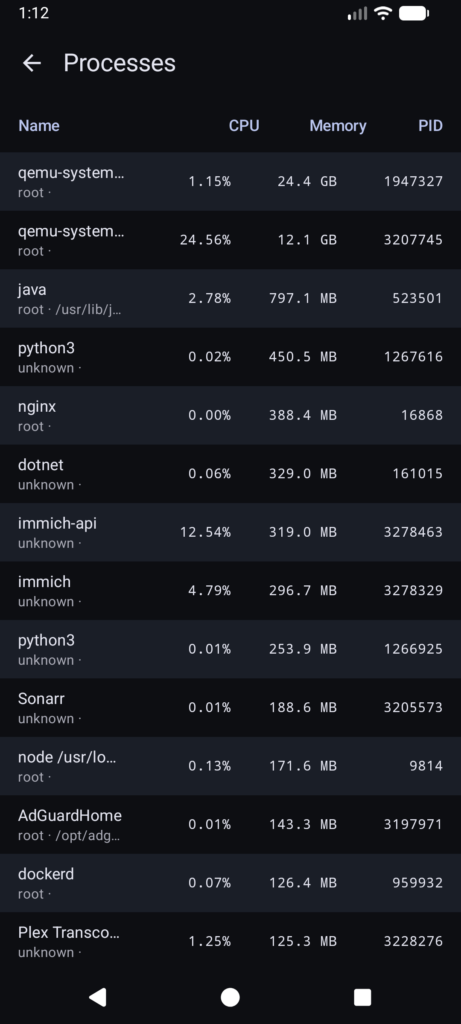Image resolution: width=461 pixels, height=1024 pixels.
Task: Open the AdGuardHome process entry
Action: tap(230, 824)
